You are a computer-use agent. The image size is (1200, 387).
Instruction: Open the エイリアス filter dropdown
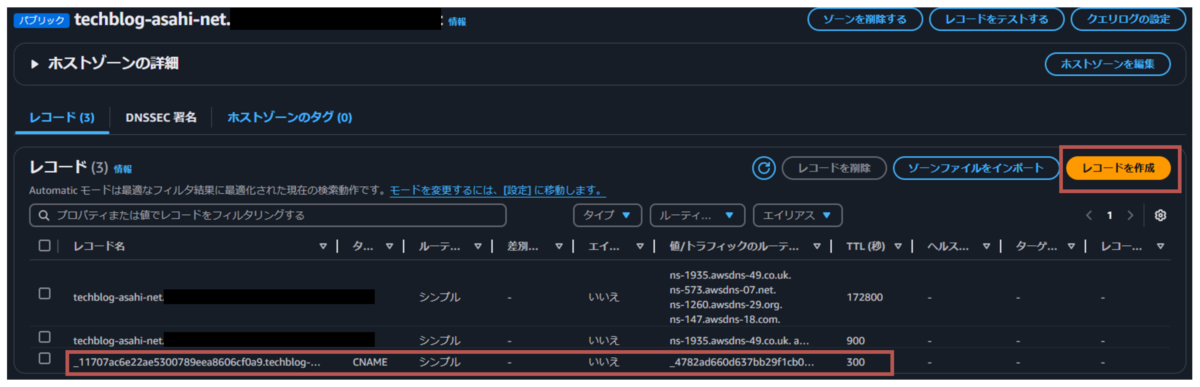[x=798, y=215]
